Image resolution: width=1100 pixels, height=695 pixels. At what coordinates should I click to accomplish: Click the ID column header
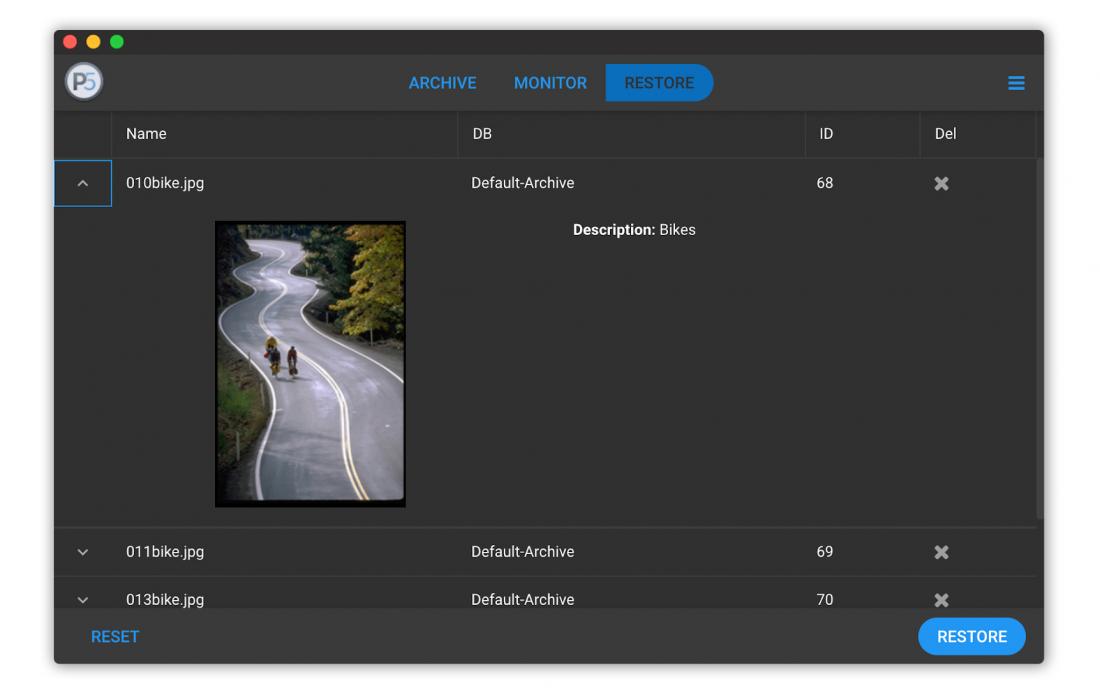pyautogui.click(x=826, y=134)
